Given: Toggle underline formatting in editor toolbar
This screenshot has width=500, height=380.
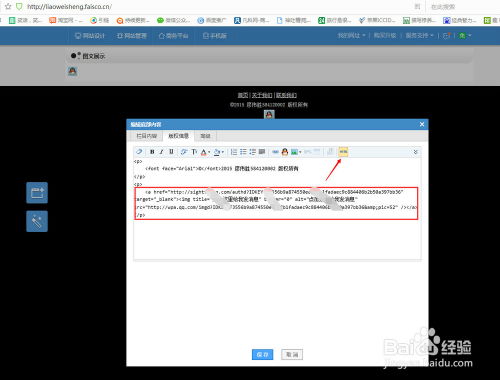Looking at the screenshot, I should coord(171,152).
